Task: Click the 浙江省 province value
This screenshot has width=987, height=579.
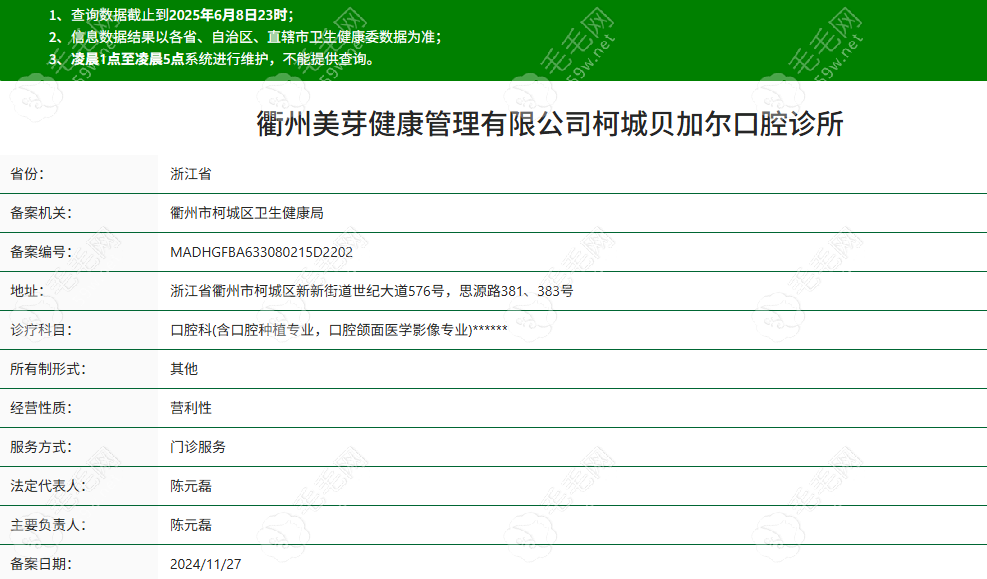Action: (x=191, y=174)
